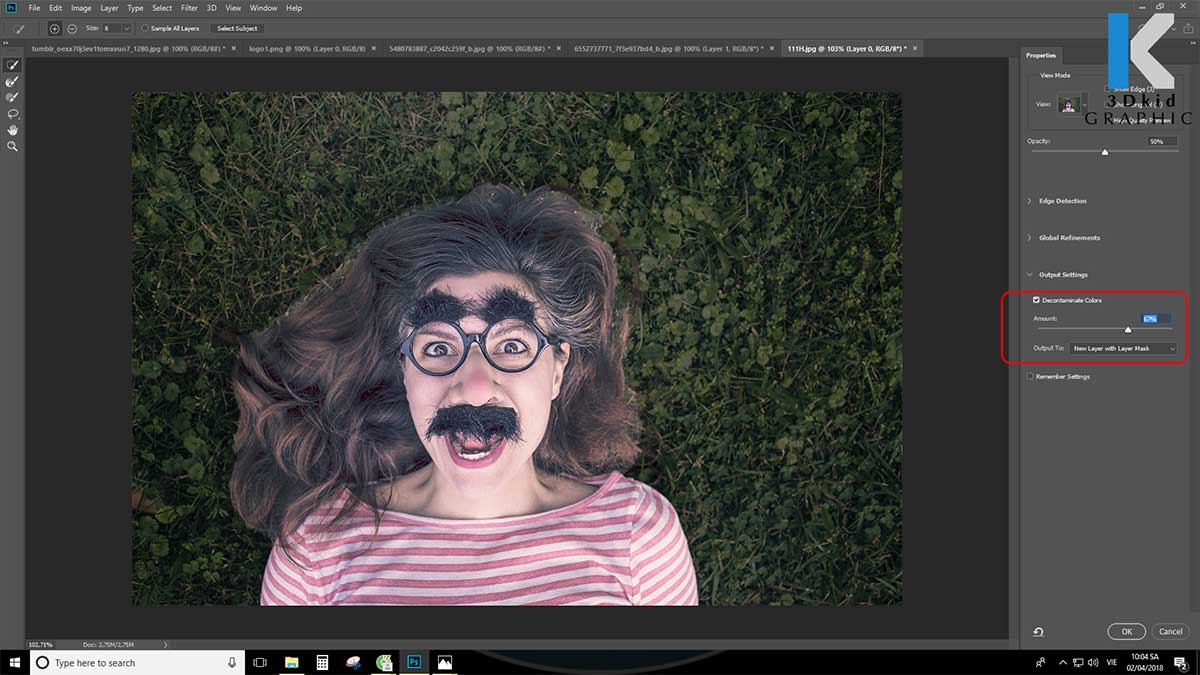Click the Amount percentage field

tap(1156, 318)
